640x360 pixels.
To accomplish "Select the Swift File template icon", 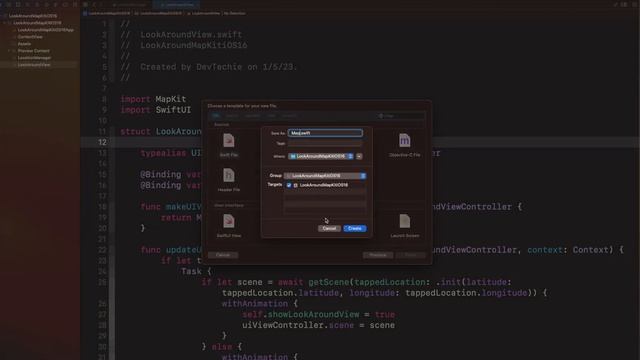I will (229, 141).
